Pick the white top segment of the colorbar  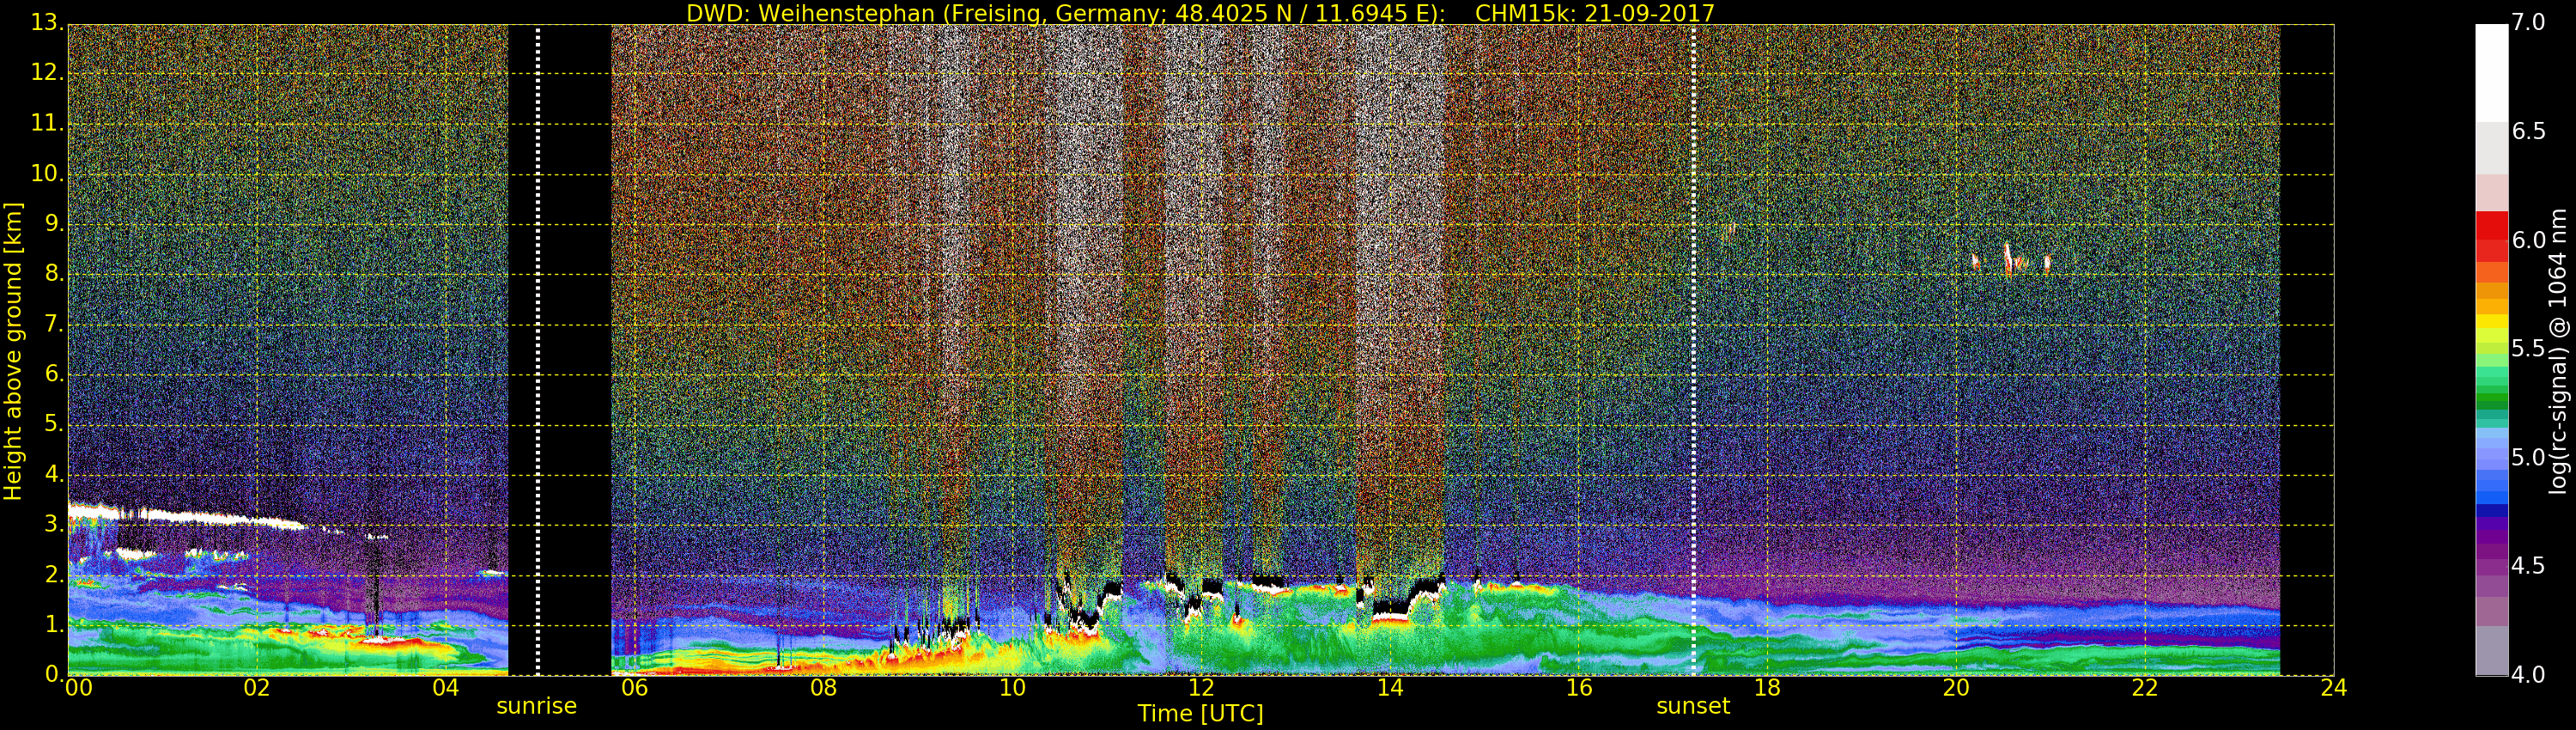click(x=2491, y=73)
